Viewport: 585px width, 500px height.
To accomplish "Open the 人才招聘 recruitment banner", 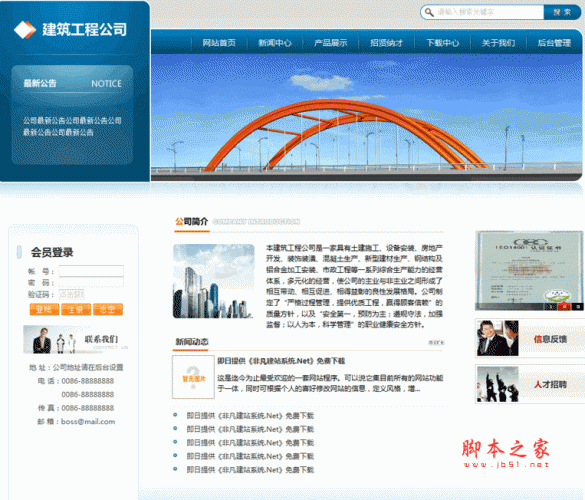I will (530, 384).
